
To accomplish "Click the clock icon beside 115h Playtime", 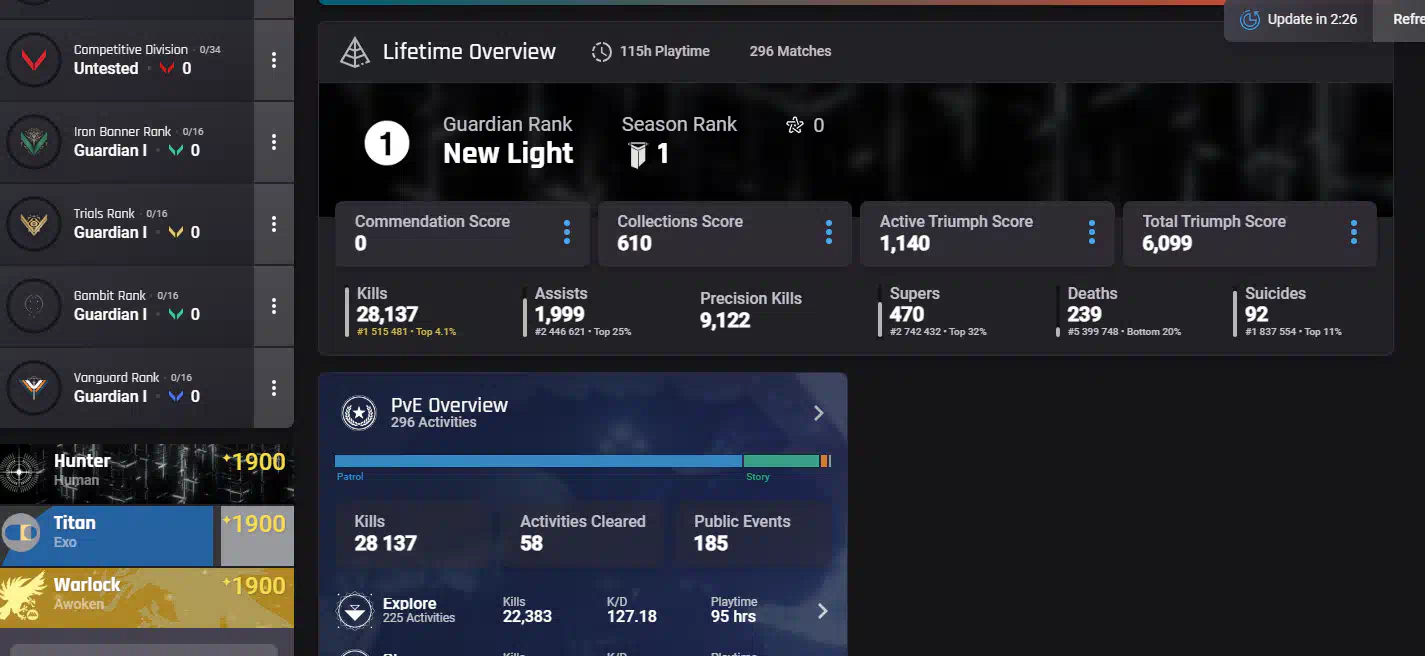I will [601, 52].
